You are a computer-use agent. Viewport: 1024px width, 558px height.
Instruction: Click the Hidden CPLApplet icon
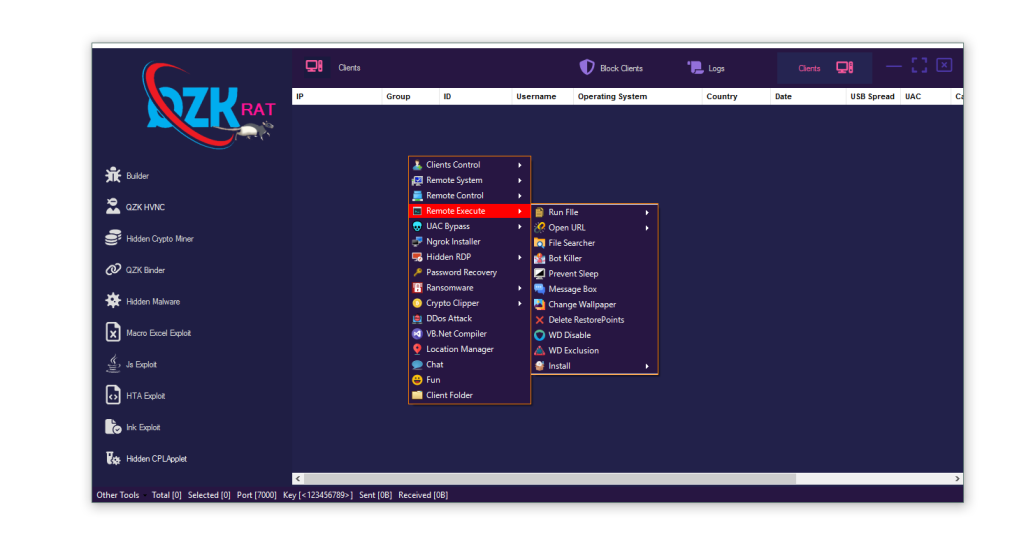[113, 458]
